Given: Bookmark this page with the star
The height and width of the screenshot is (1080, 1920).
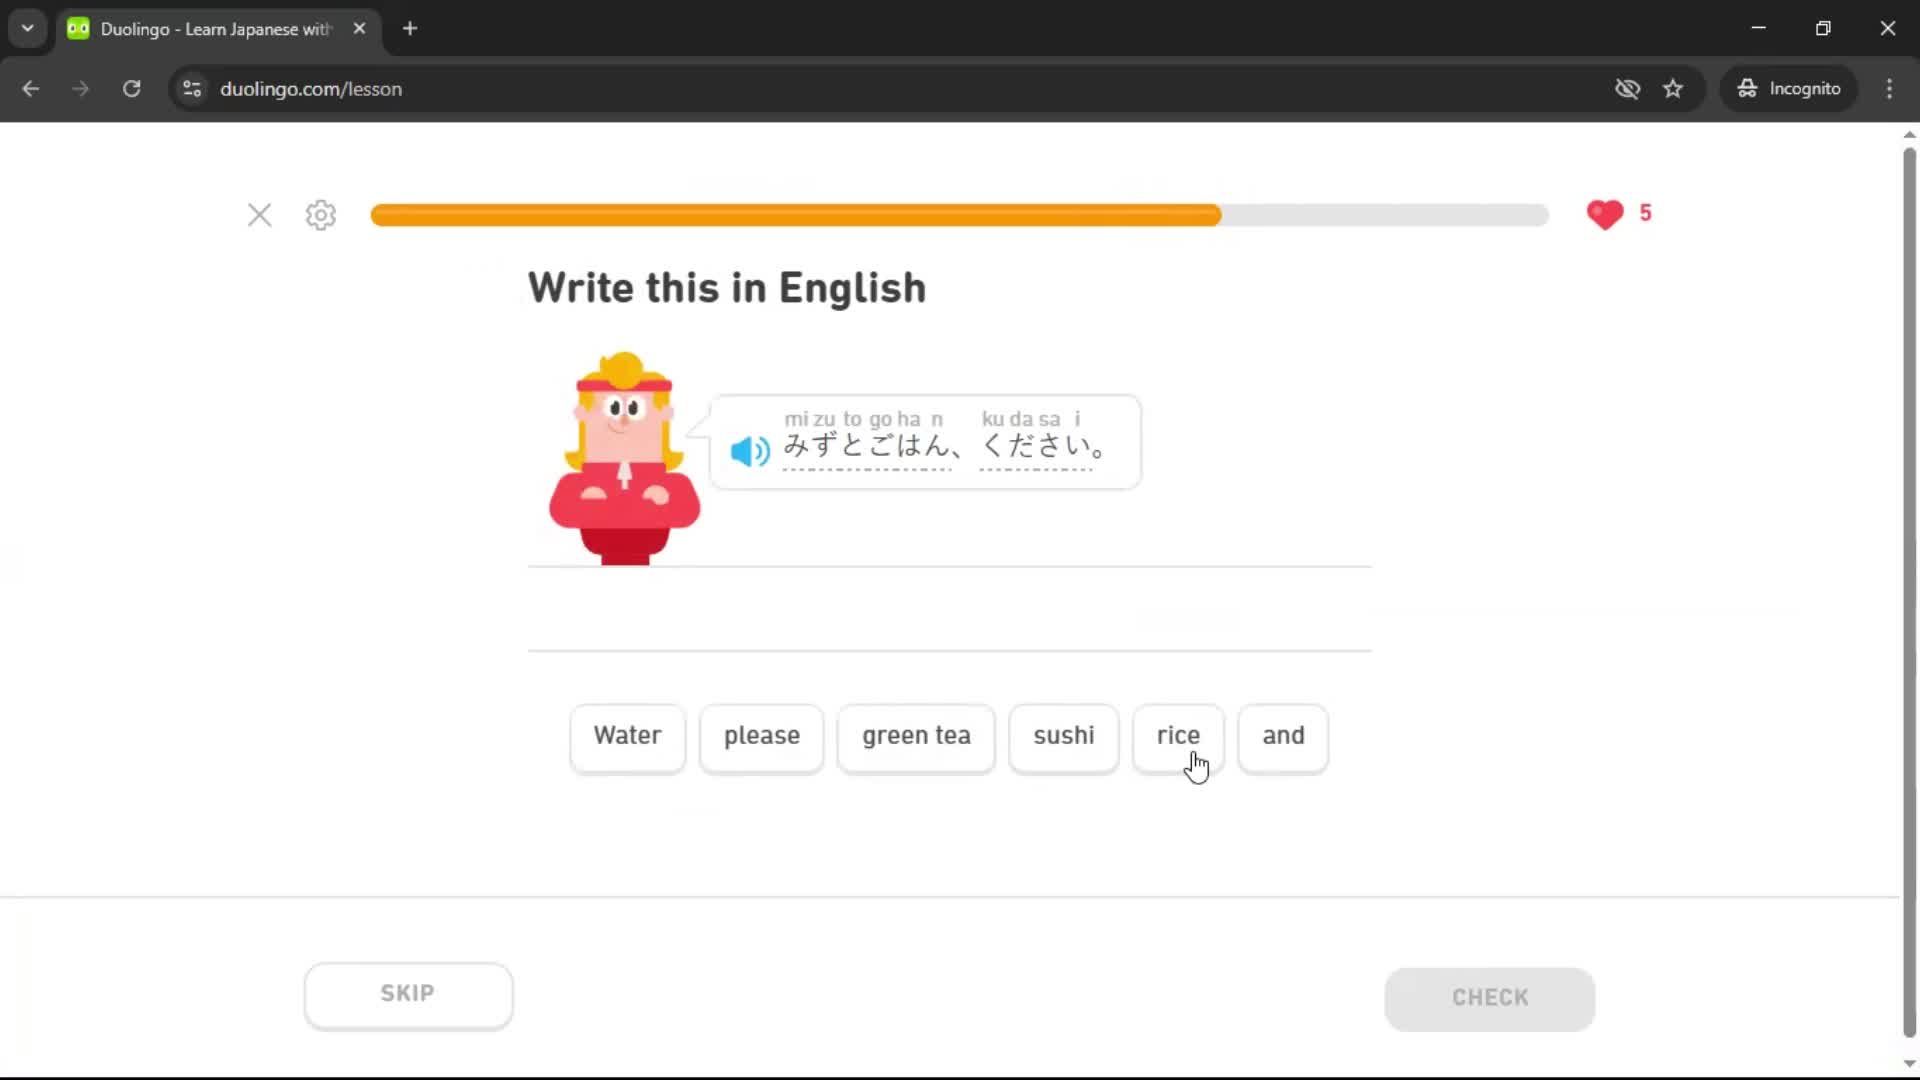Looking at the screenshot, I should coord(1673,88).
